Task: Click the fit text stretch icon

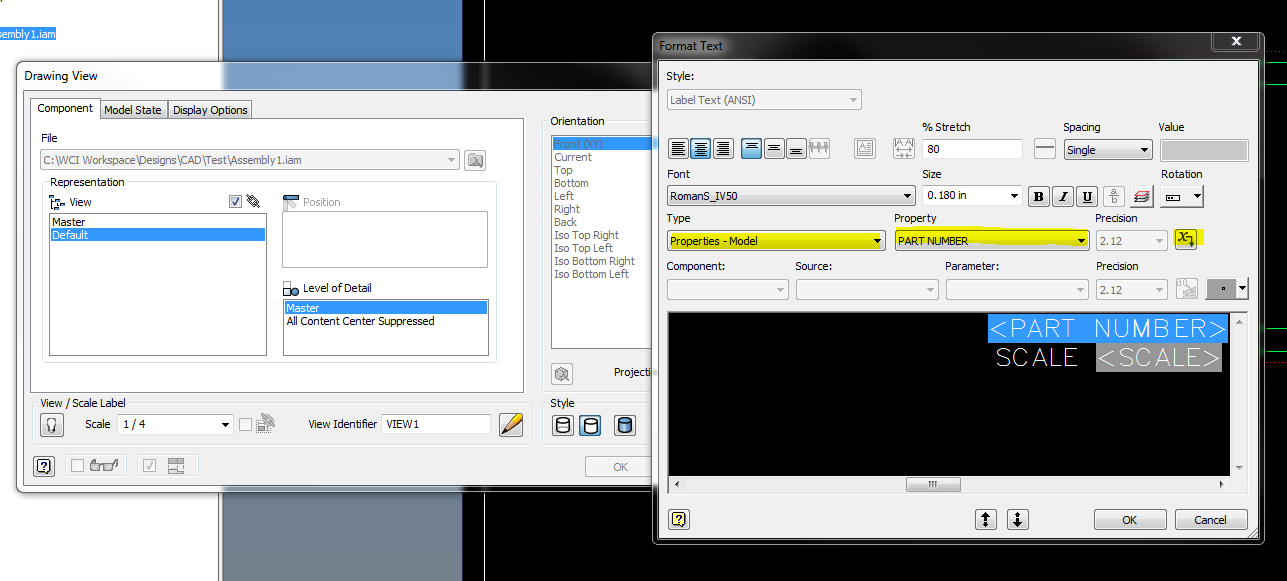Action: [904, 149]
